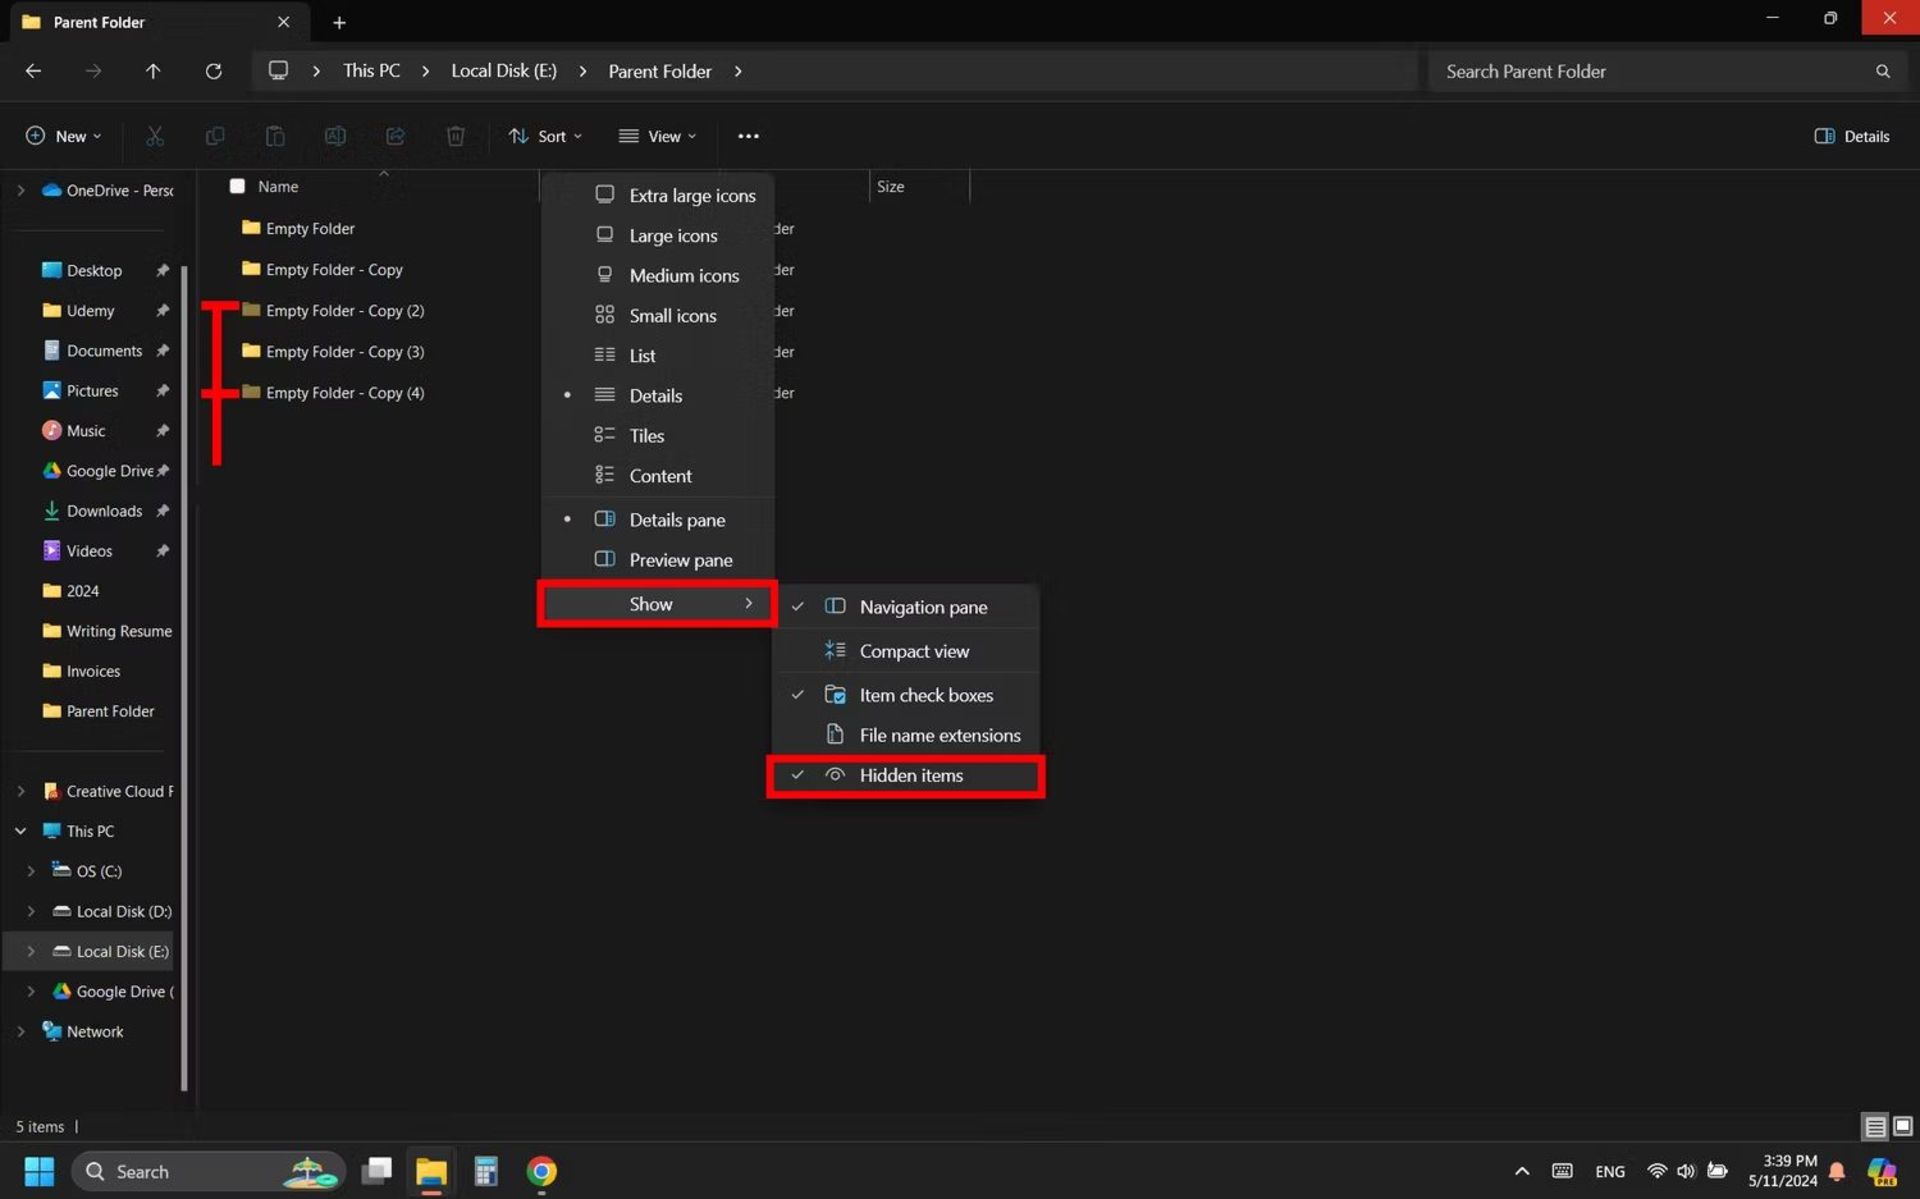Toggle Item check boxes display
The image size is (1920, 1199).
click(925, 693)
